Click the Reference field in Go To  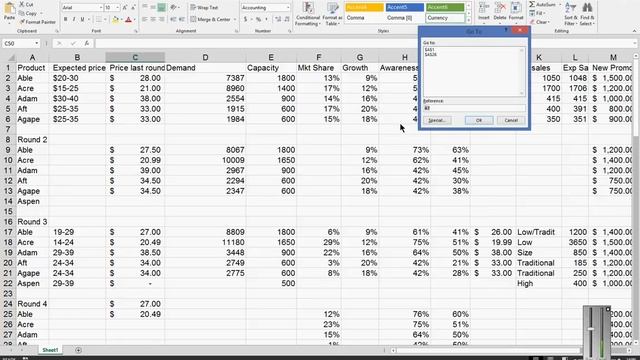[474, 108]
